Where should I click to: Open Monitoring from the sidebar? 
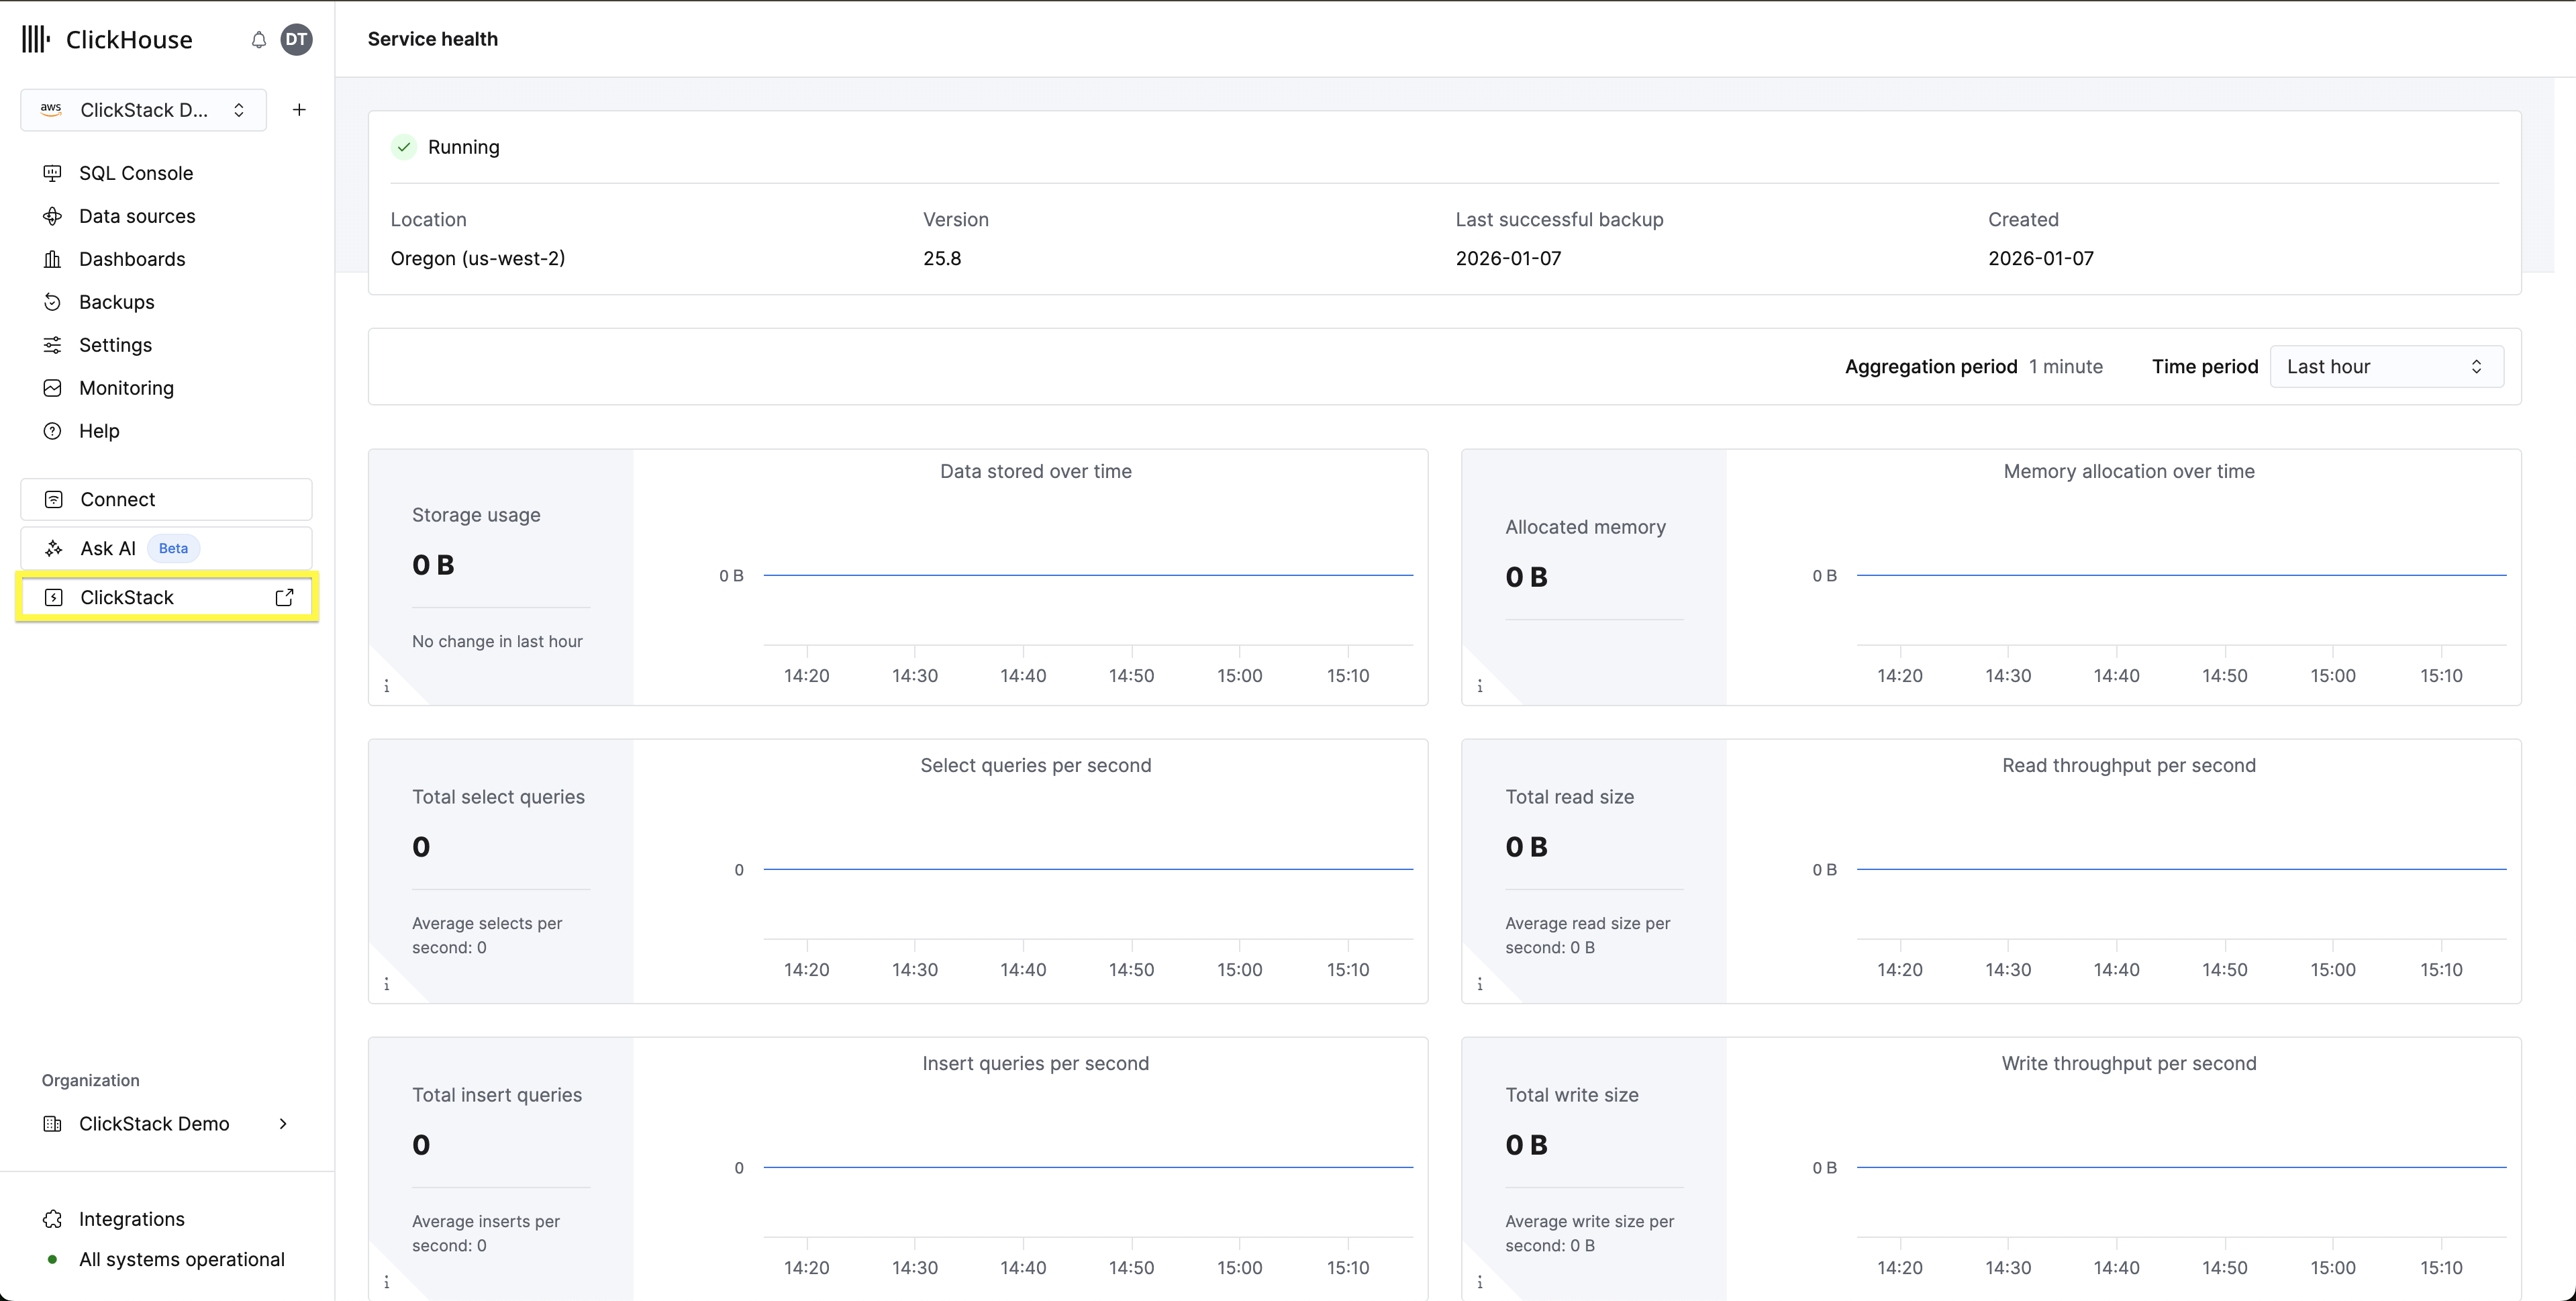(x=126, y=388)
